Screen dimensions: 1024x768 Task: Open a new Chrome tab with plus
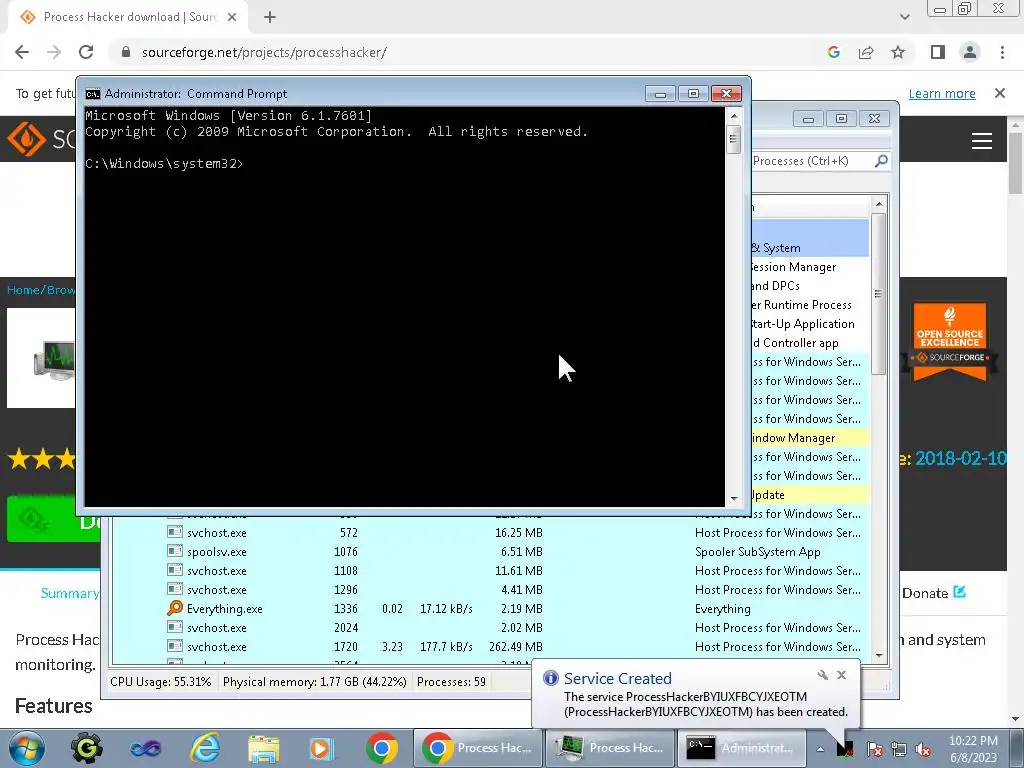pos(270,17)
